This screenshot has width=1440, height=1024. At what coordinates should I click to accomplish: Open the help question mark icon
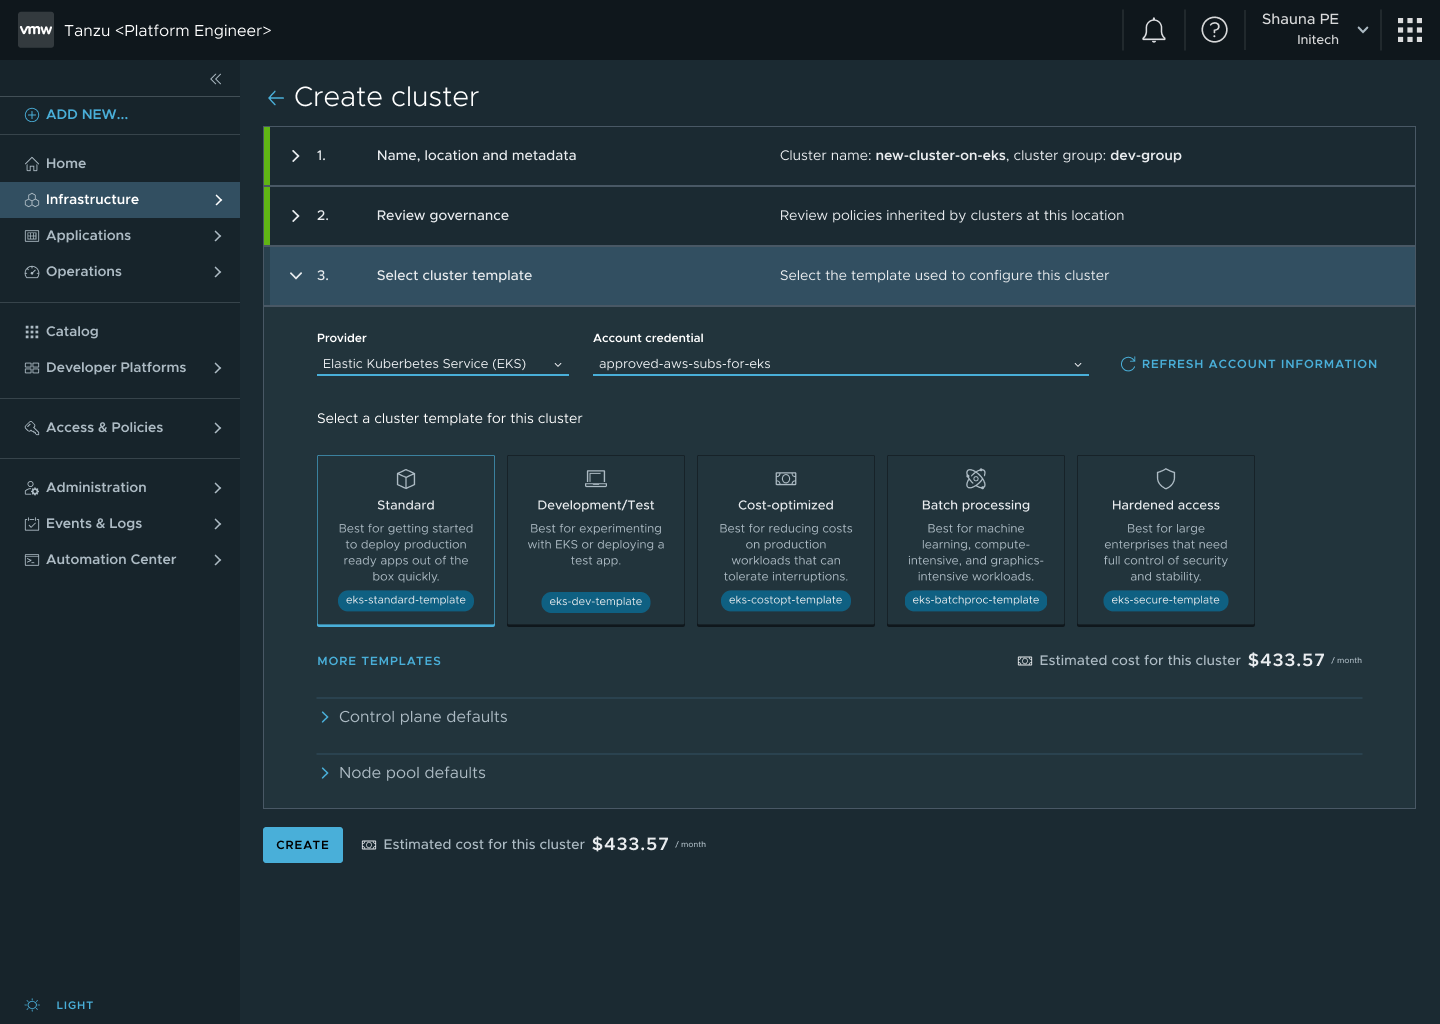click(x=1214, y=30)
